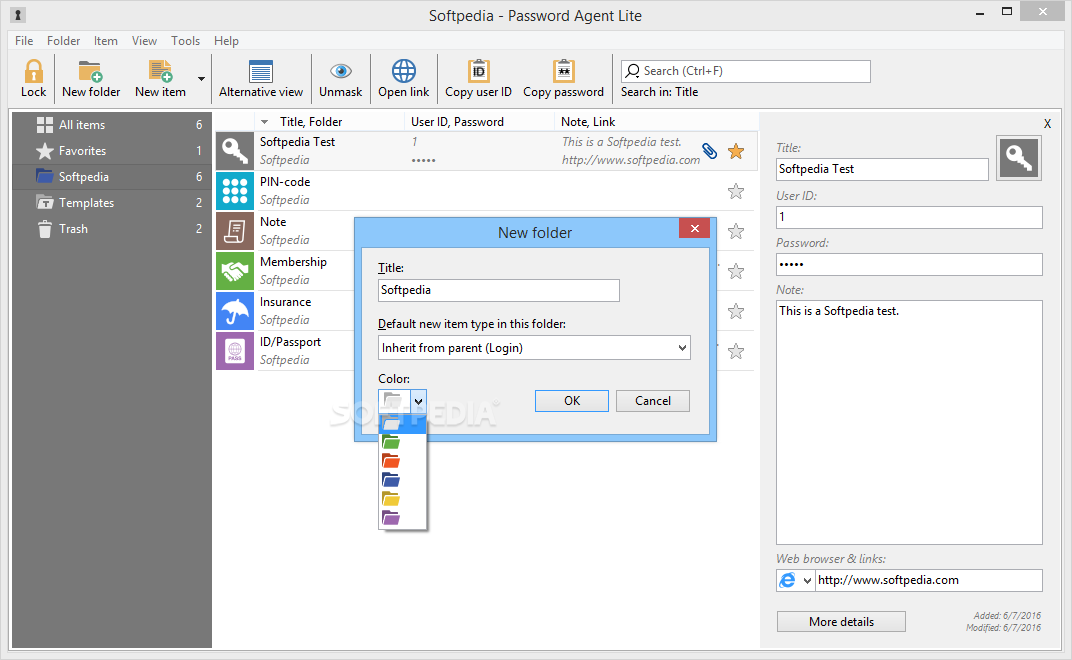Toggle the Color dropdown arrow
The image size is (1072, 660).
(418, 401)
